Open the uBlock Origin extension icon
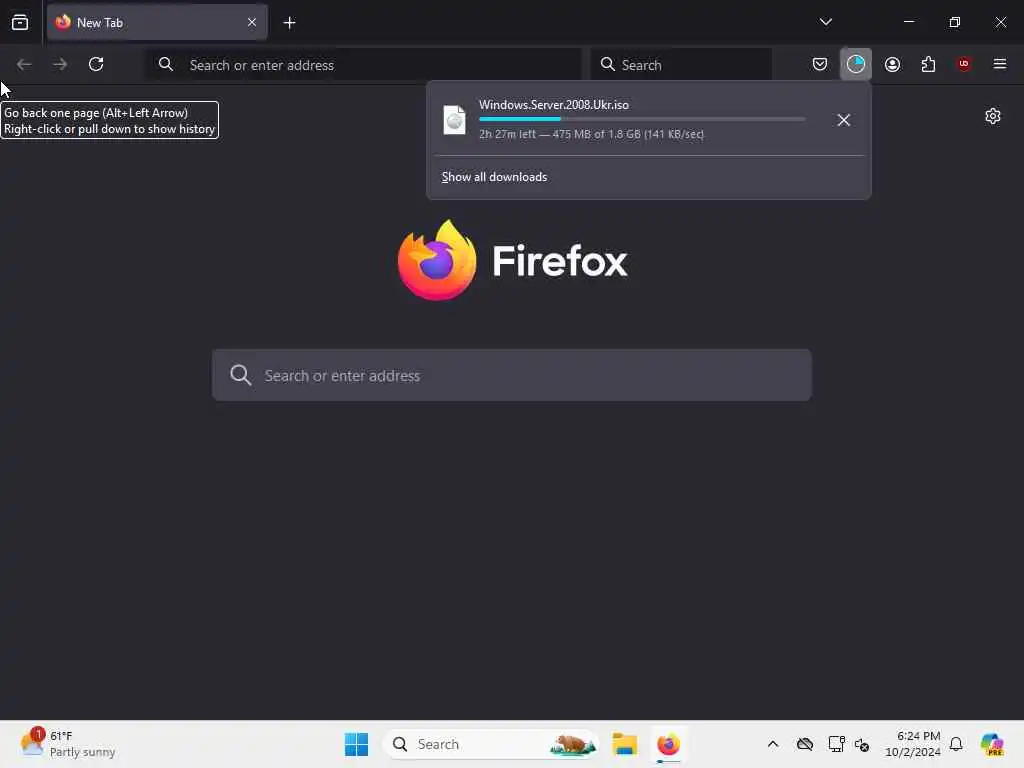 click(964, 64)
